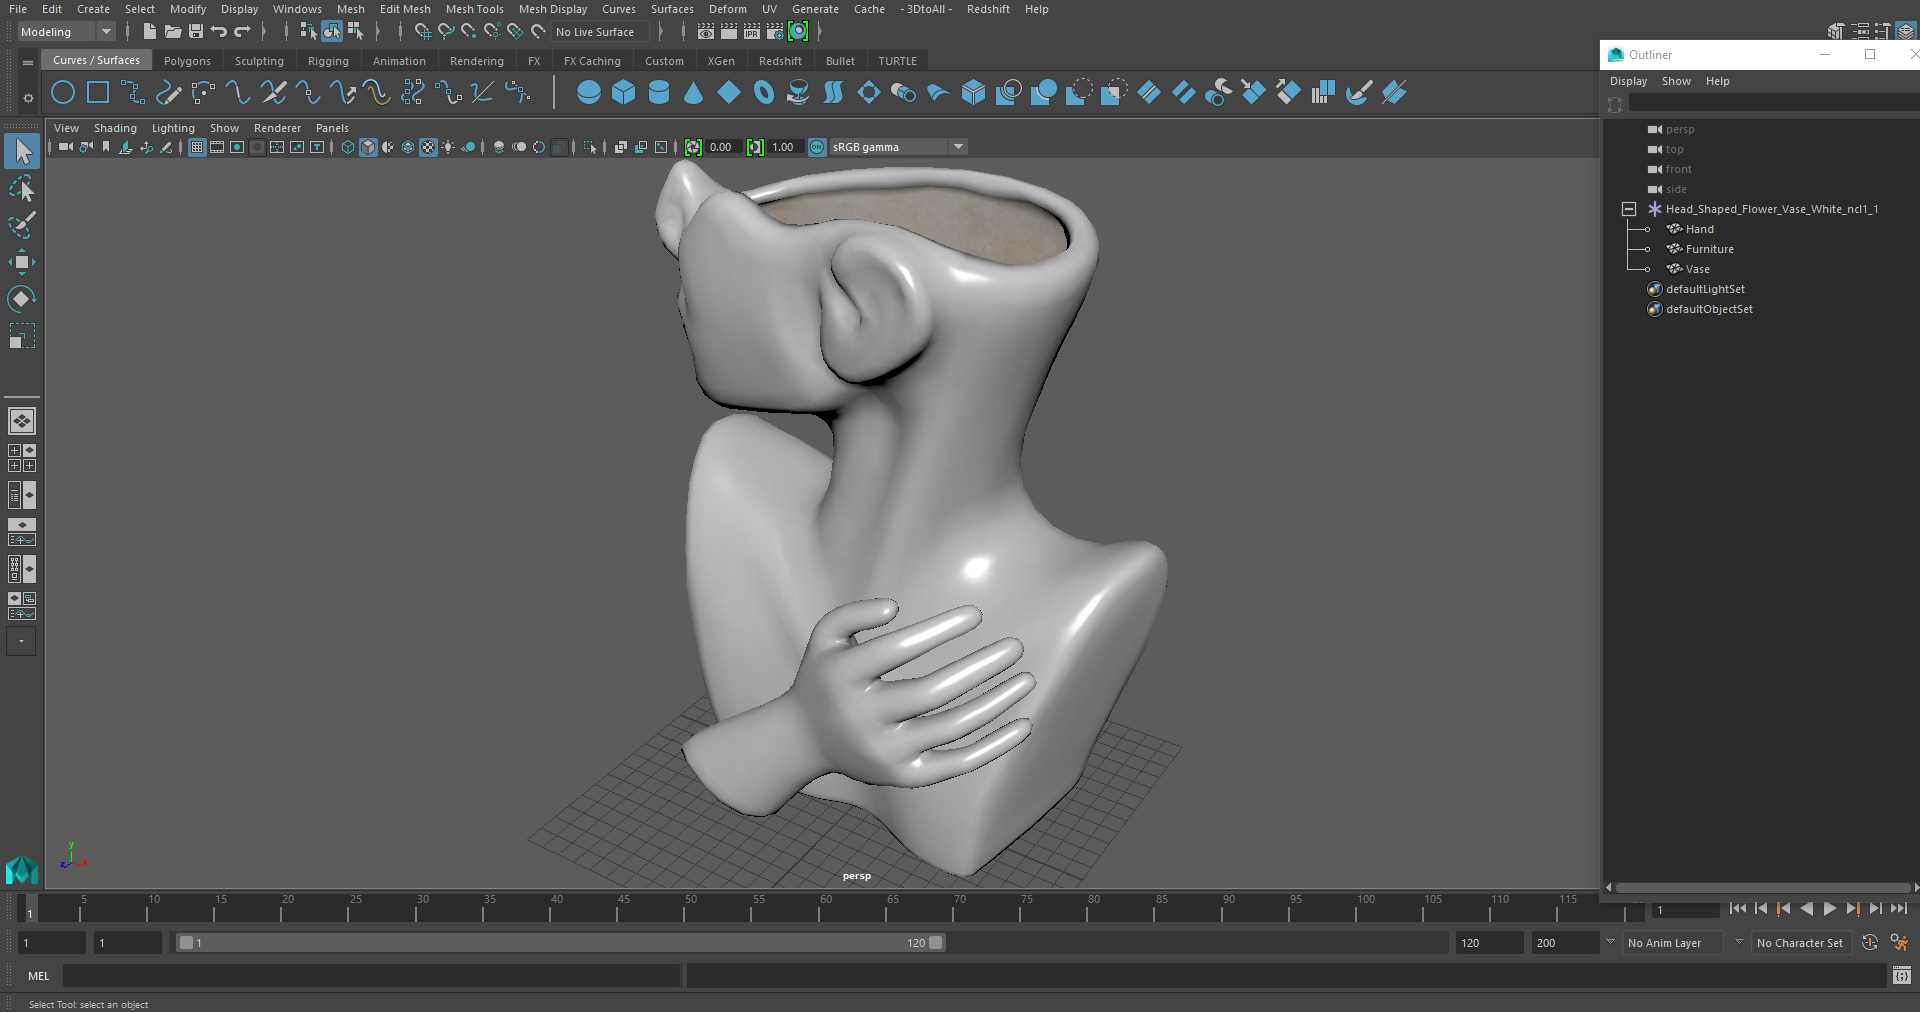Open the sRGB gamma view transform dropdown
Image resolution: width=1920 pixels, height=1012 pixels.
tap(898, 147)
